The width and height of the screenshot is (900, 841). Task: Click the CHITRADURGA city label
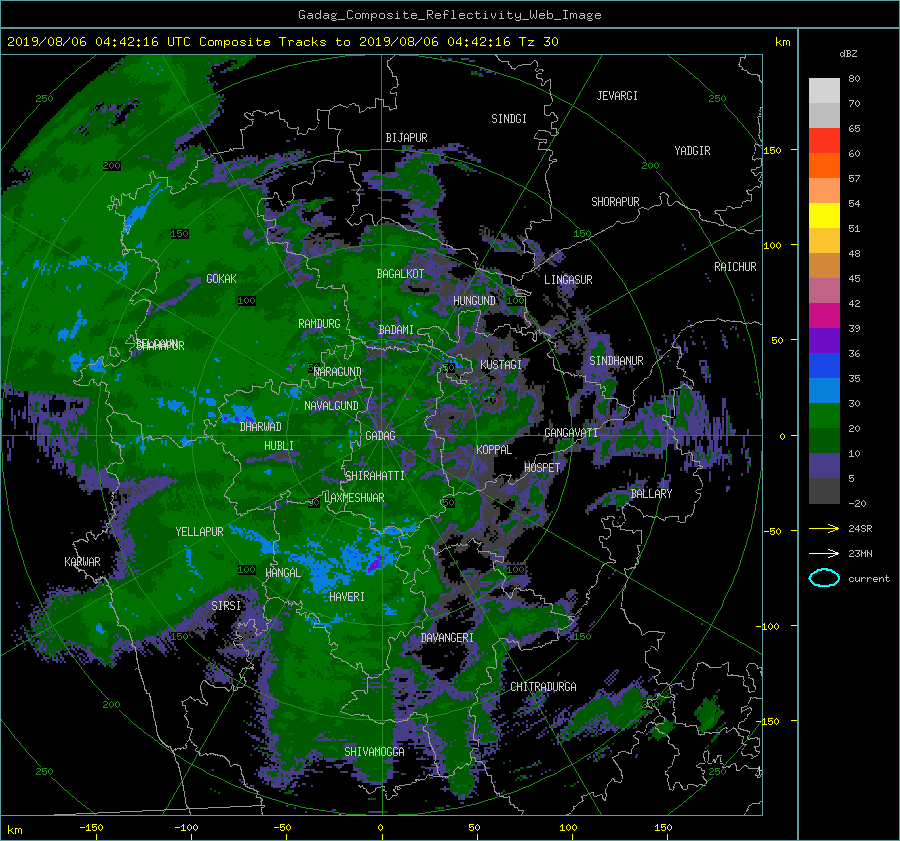544,687
